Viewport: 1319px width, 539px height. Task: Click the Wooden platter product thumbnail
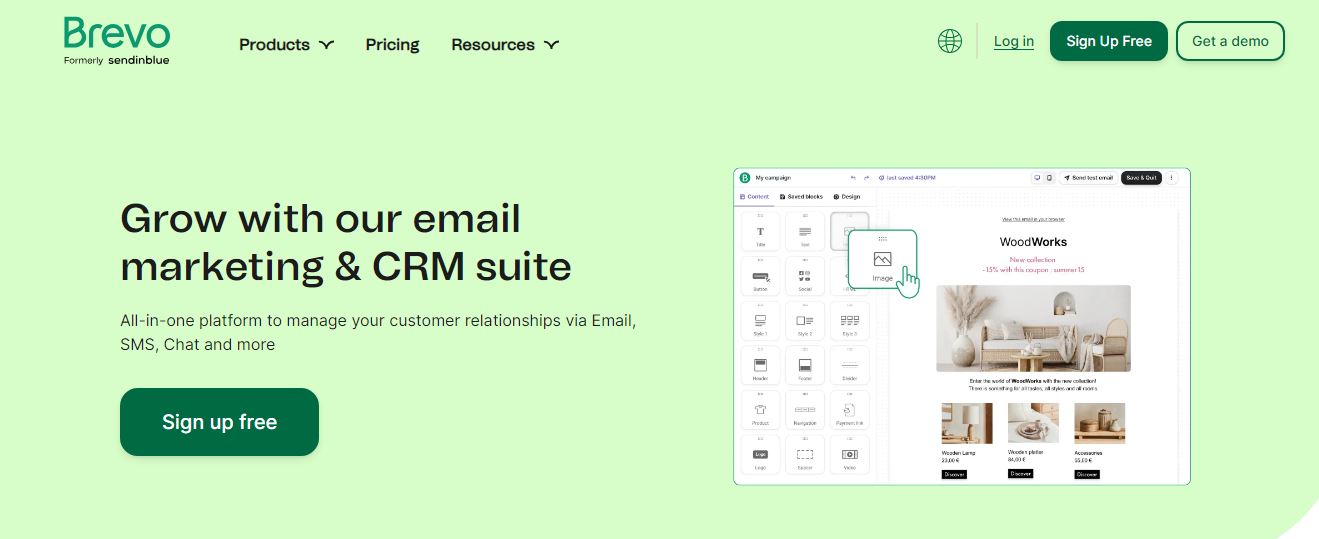[1033, 423]
